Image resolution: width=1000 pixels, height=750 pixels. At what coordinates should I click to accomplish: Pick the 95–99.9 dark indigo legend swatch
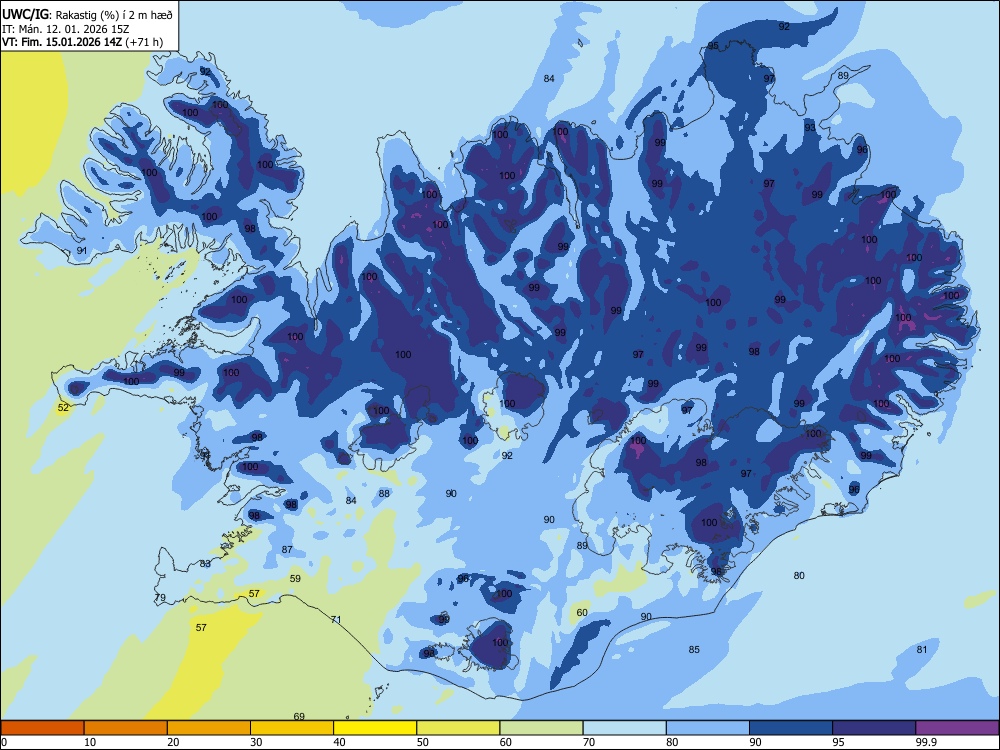pos(874,728)
